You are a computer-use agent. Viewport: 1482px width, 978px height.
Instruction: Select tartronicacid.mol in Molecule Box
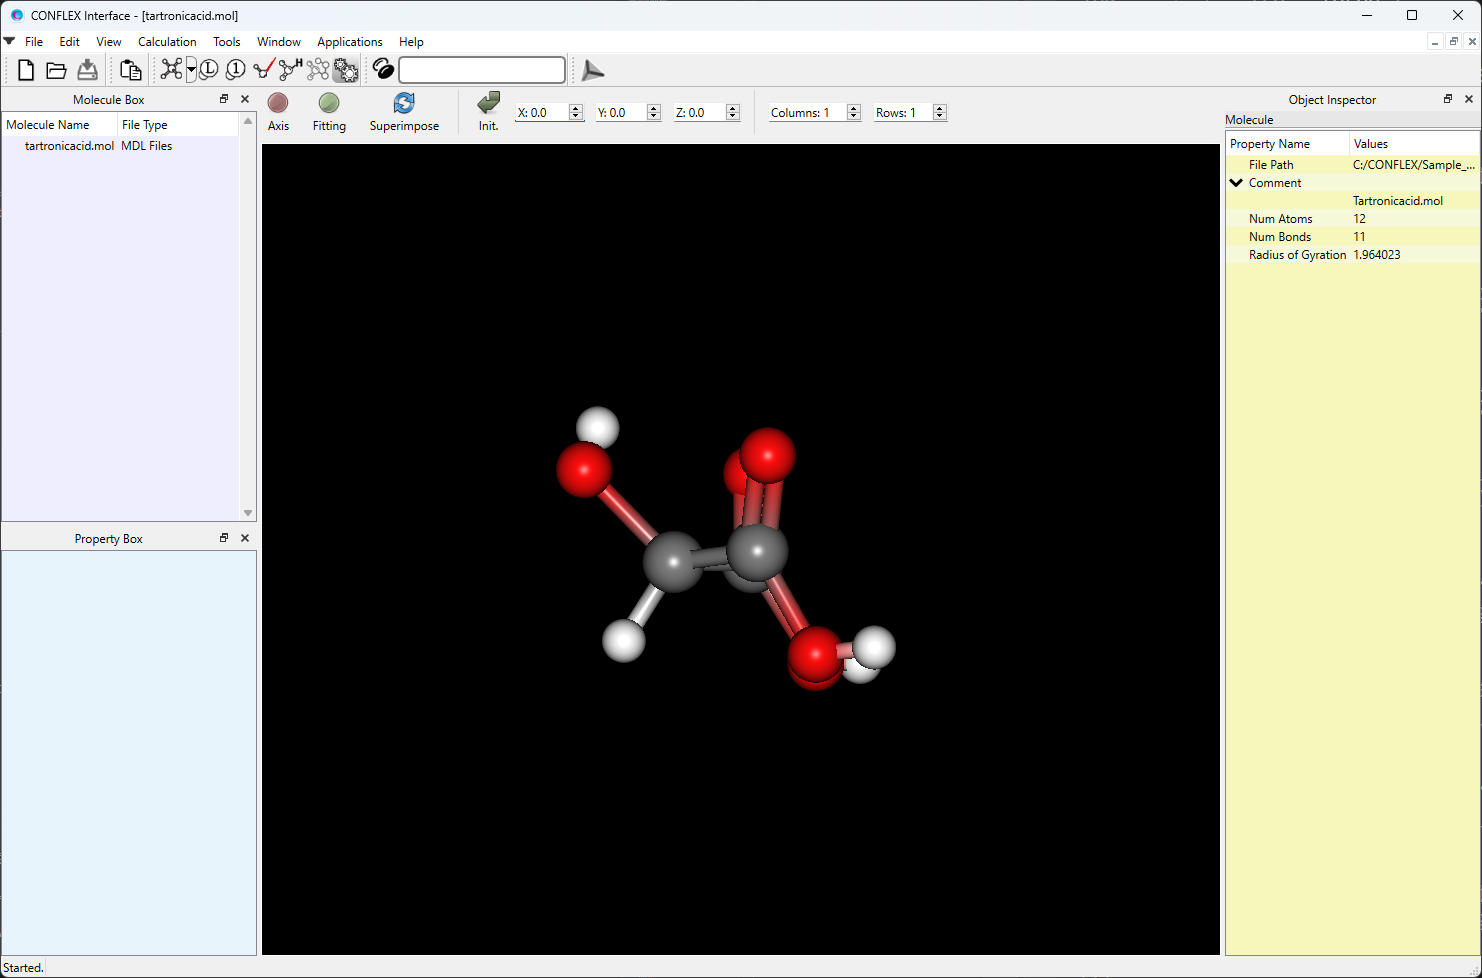tap(69, 145)
